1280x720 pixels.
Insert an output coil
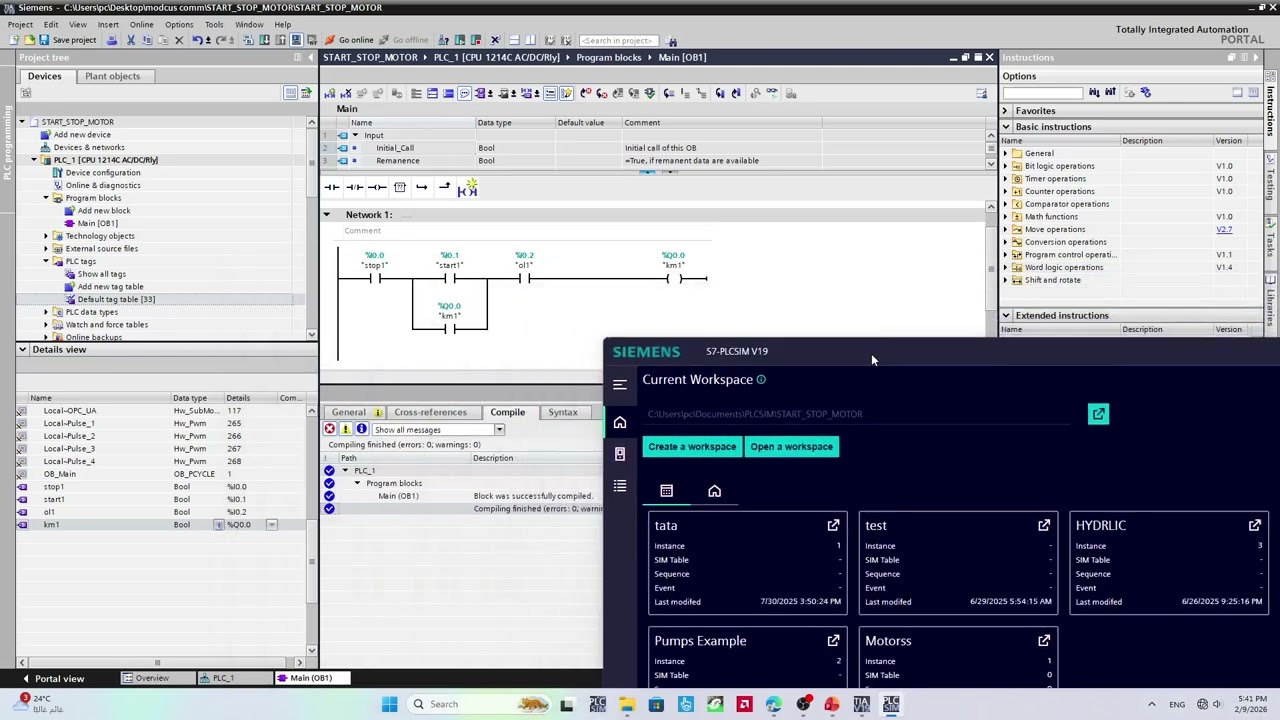click(377, 187)
